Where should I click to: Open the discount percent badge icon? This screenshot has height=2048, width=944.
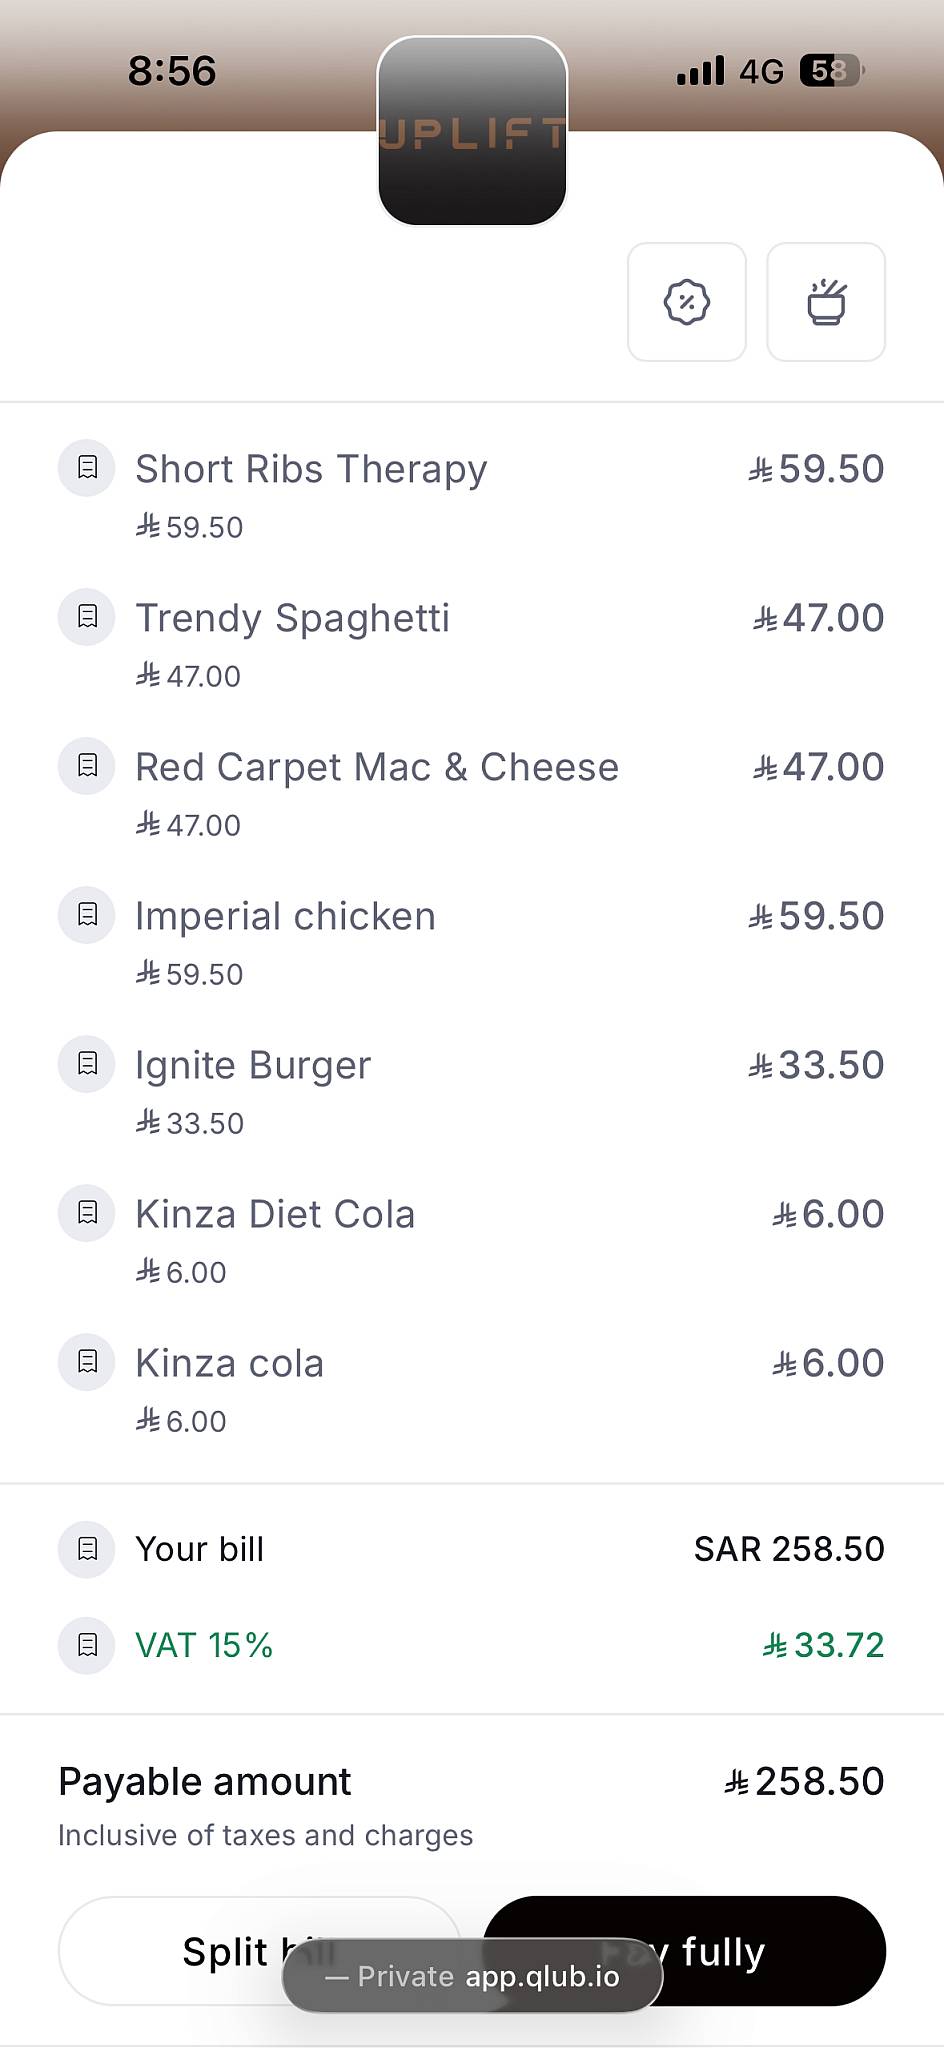687,302
